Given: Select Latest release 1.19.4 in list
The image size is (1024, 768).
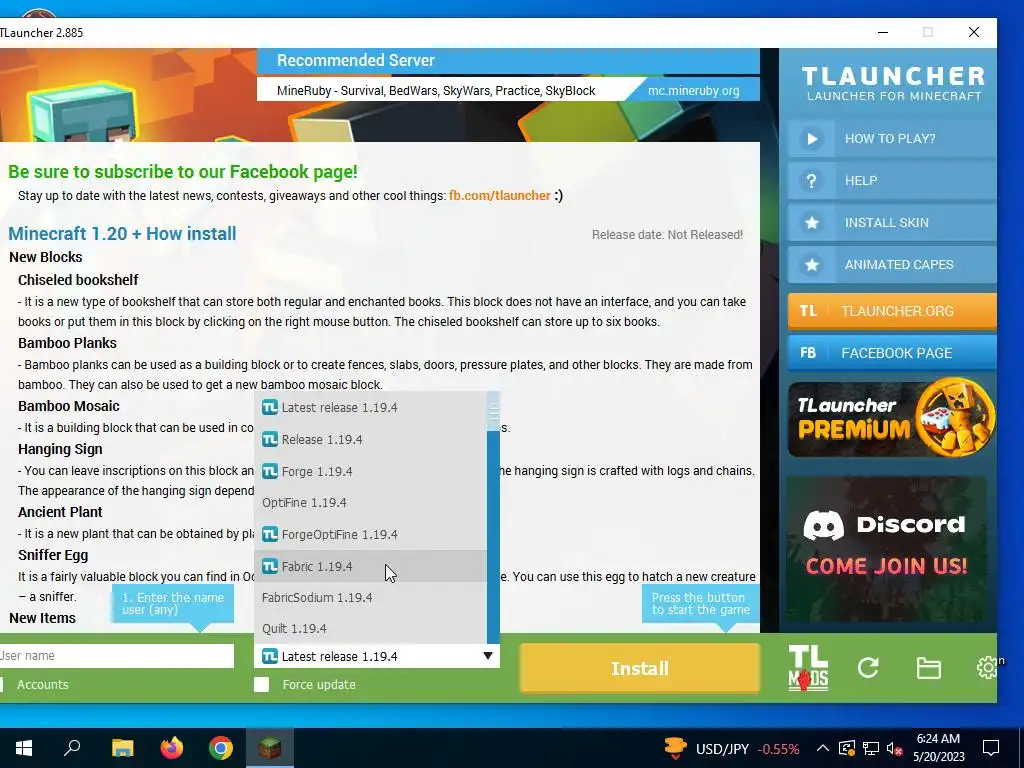Looking at the screenshot, I should click(370, 408).
